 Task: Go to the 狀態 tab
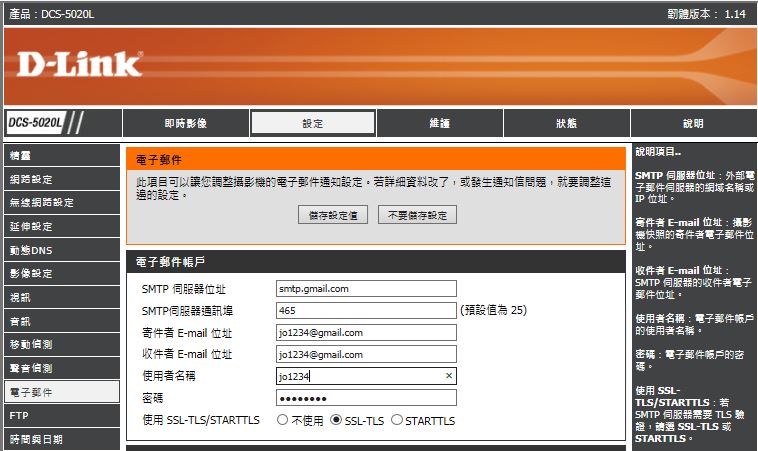coord(566,123)
